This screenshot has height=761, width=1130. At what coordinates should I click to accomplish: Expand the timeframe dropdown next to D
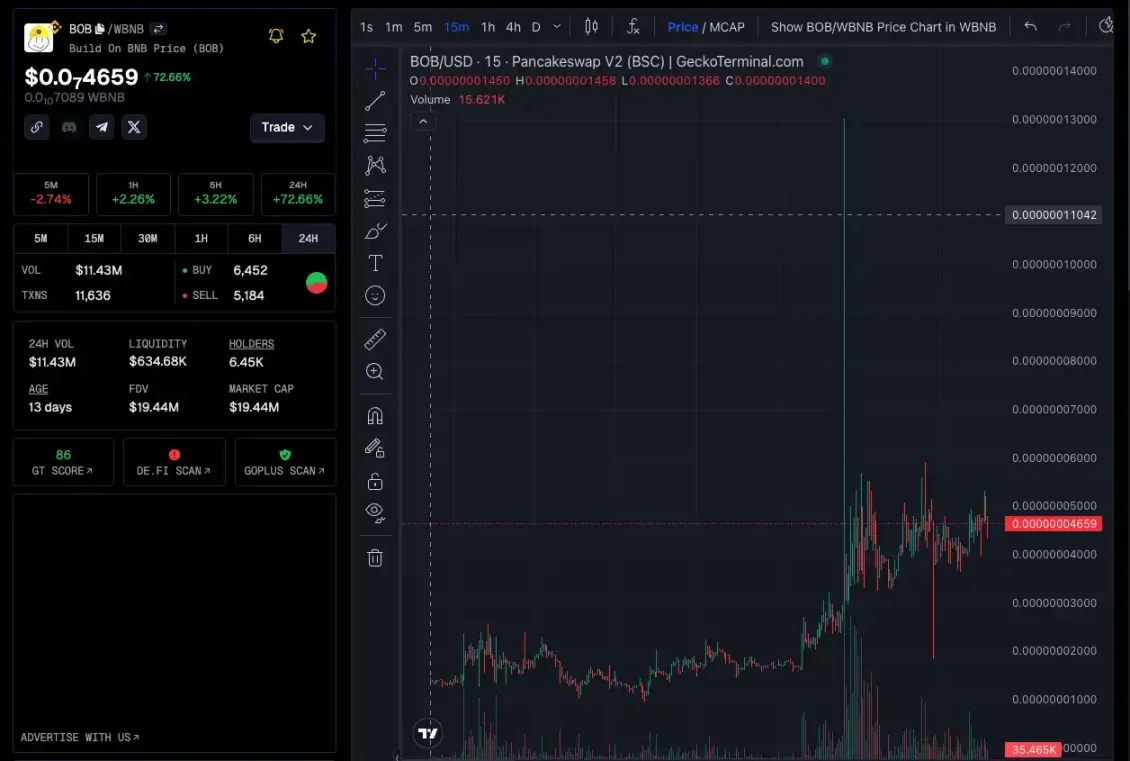(x=555, y=27)
